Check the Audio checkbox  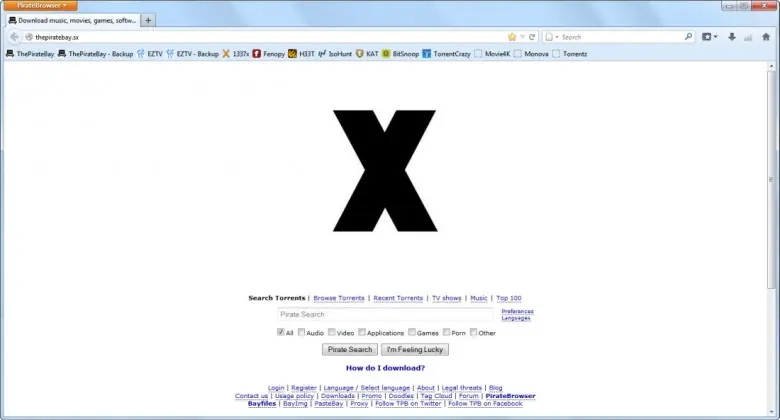301,332
